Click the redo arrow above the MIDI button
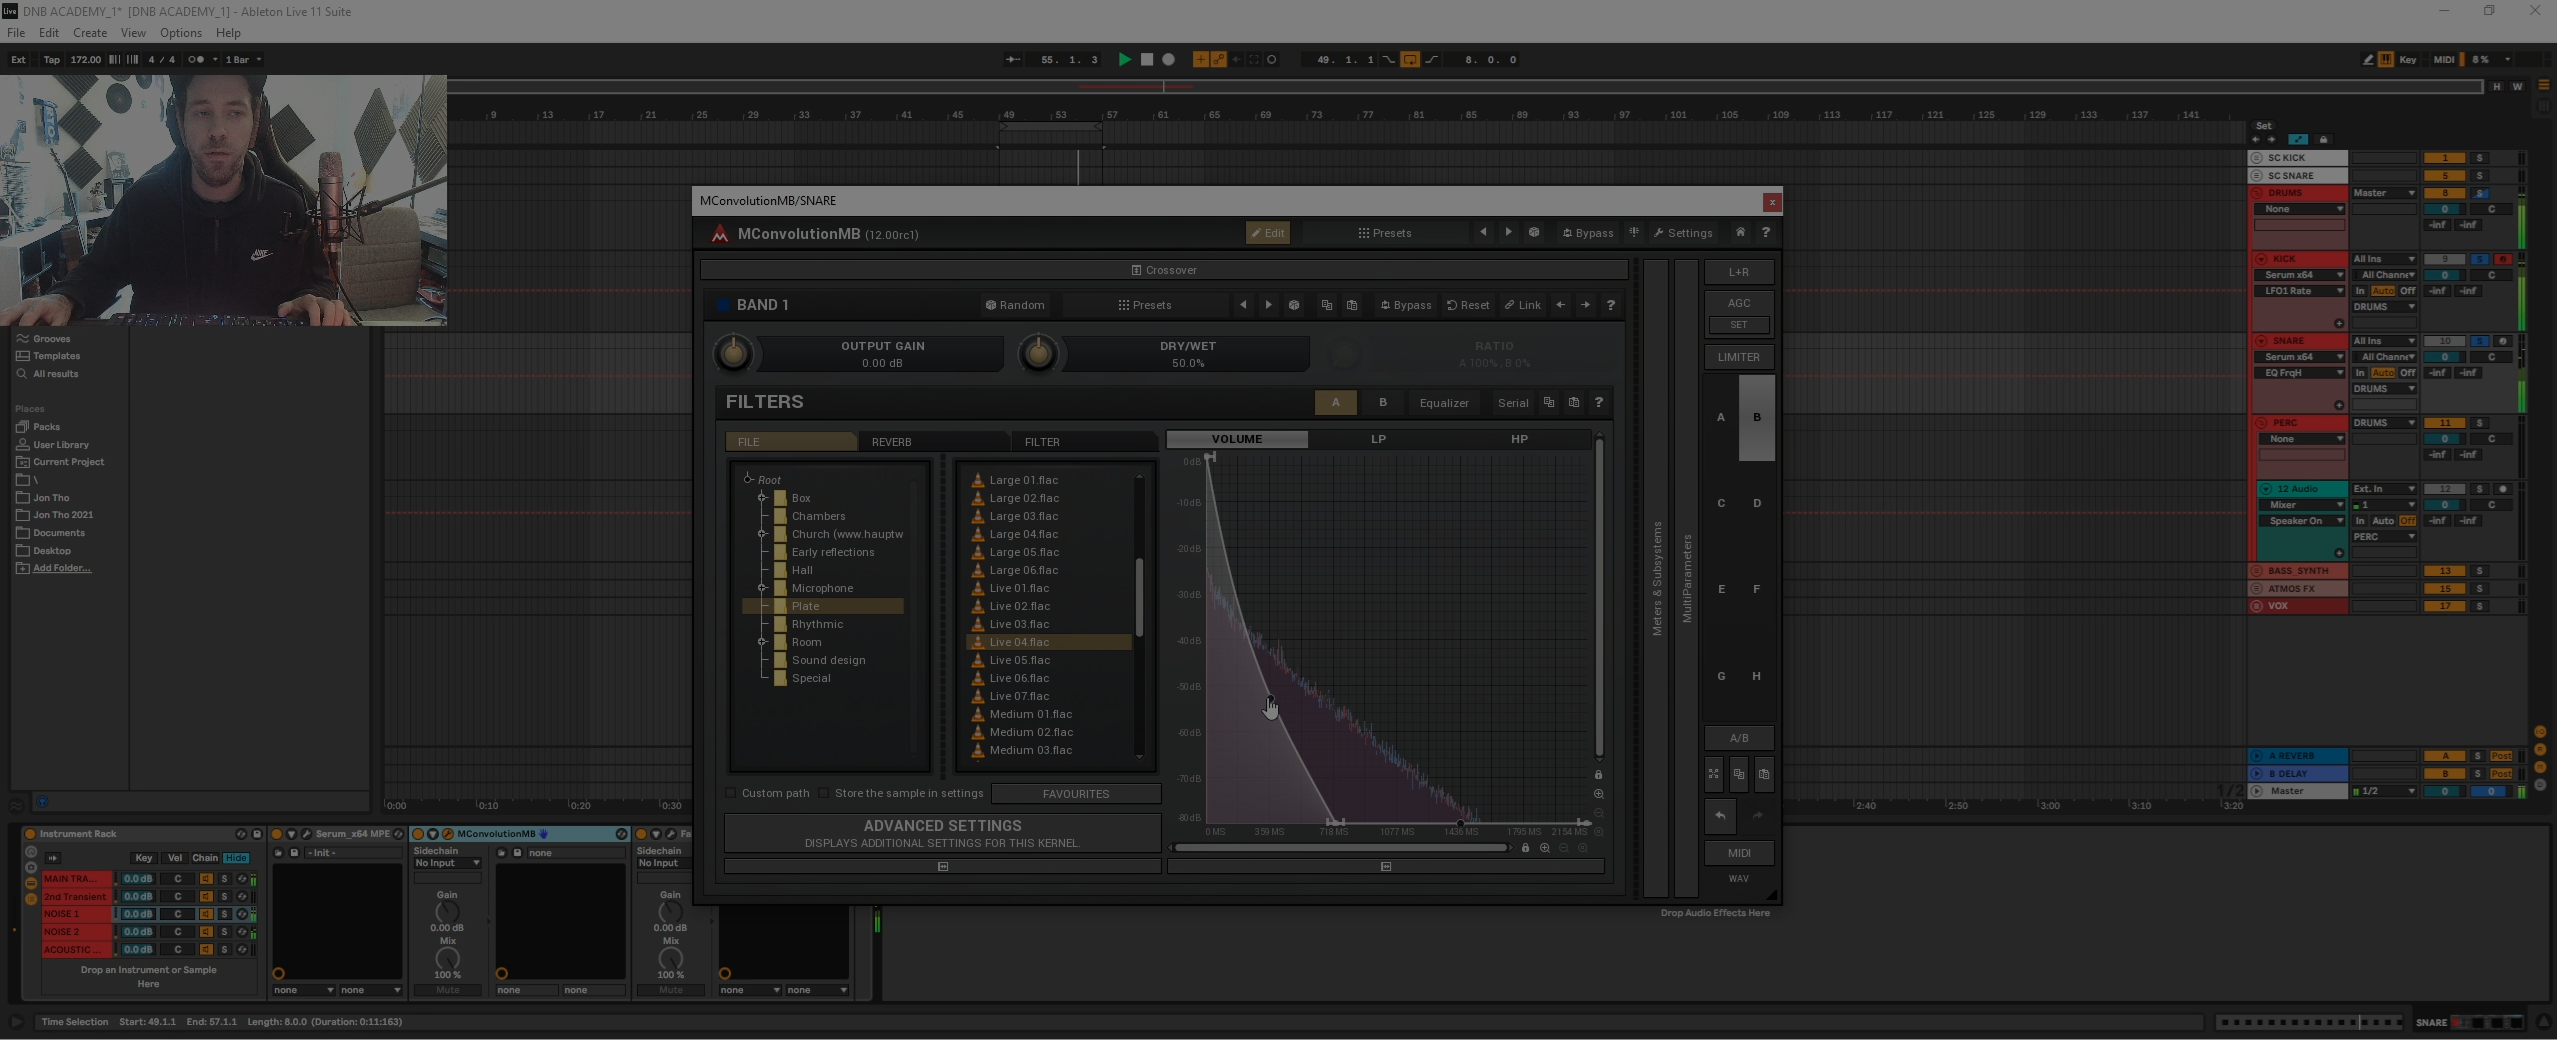Viewport: 2557px width, 1040px height. click(1757, 815)
